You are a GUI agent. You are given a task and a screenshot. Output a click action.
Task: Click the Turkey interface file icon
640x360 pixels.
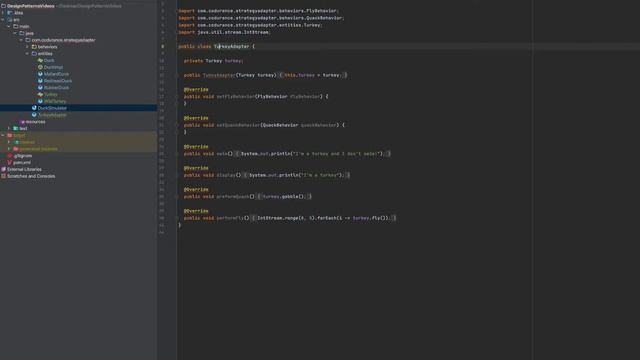40,95
